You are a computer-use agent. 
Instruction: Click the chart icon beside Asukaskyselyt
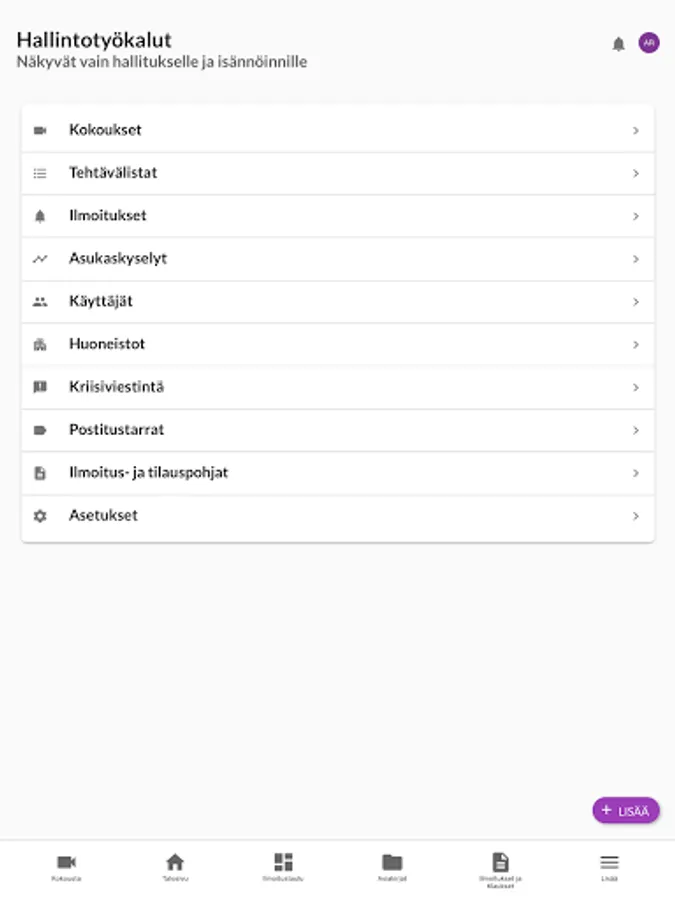(x=40, y=258)
